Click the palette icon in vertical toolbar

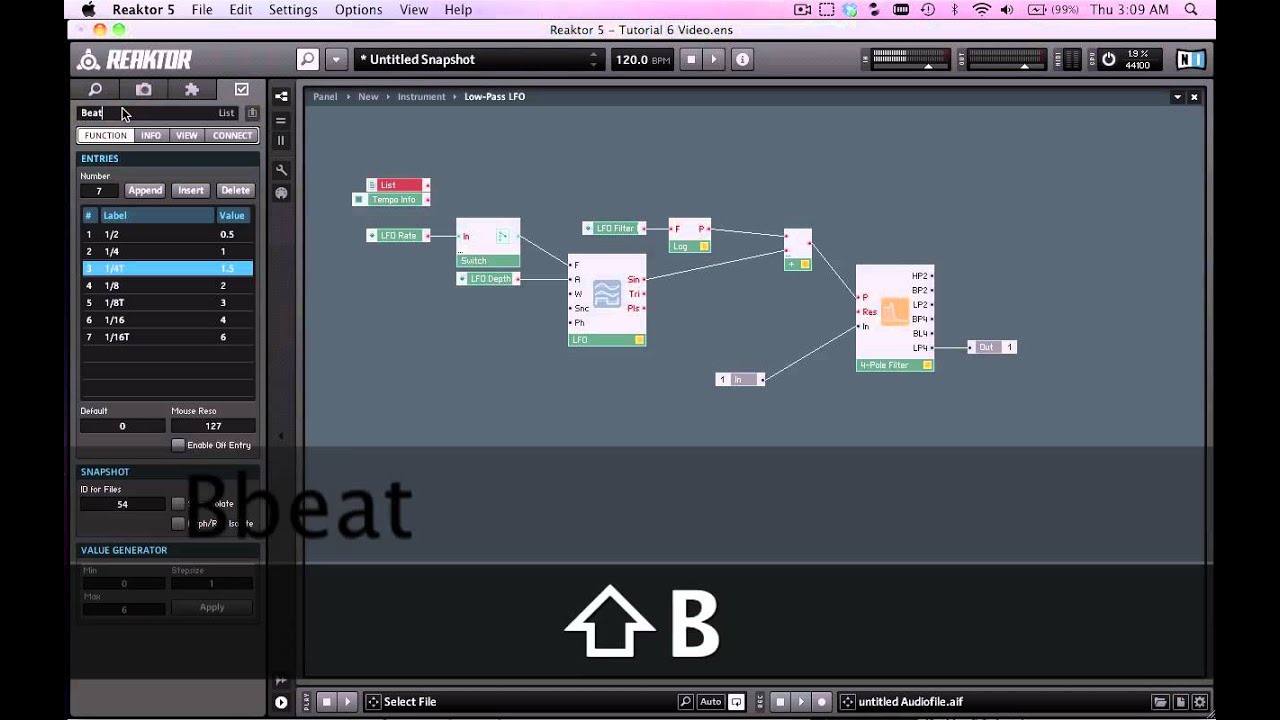click(x=281, y=193)
